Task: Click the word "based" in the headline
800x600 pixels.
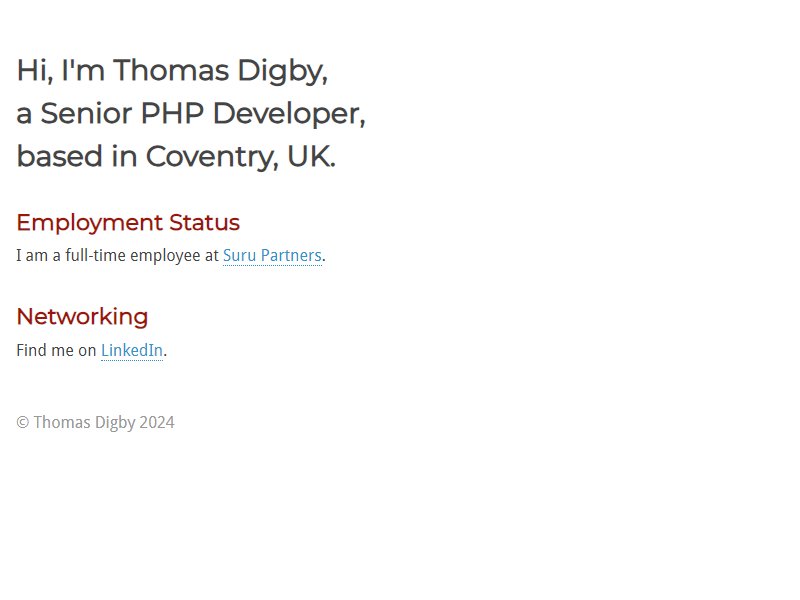Action: 59,156
